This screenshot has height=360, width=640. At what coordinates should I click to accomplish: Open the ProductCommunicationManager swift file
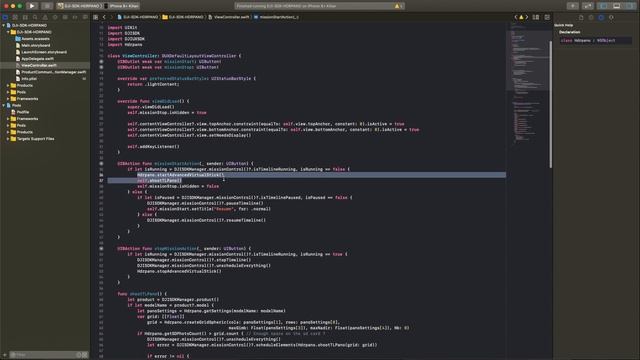pos(53,72)
